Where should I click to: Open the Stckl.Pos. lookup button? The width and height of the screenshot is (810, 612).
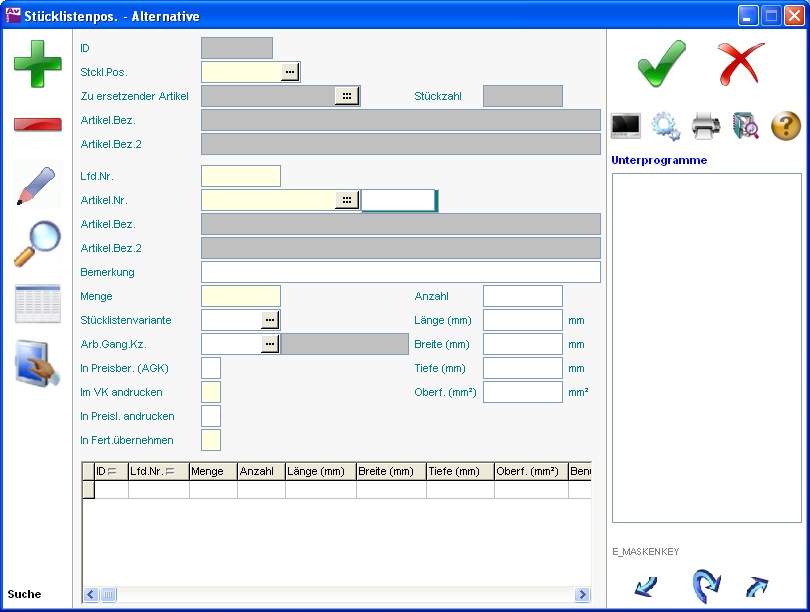pyautogui.click(x=290, y=72)
